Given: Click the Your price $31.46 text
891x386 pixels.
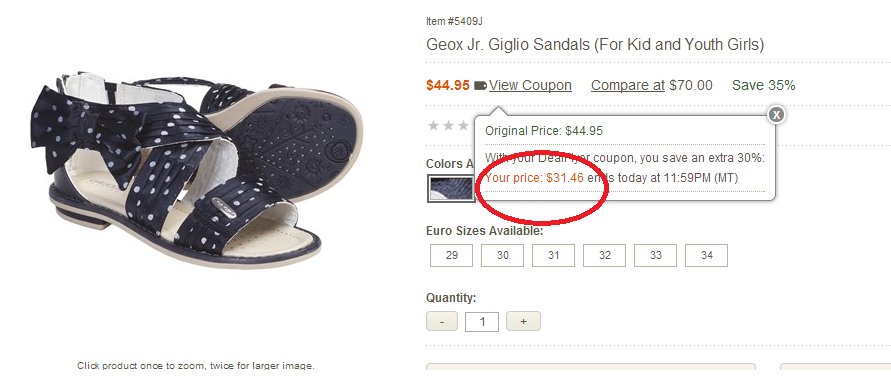Looking at the screenshot, I should pyautogui.click(x=534, y=178).
